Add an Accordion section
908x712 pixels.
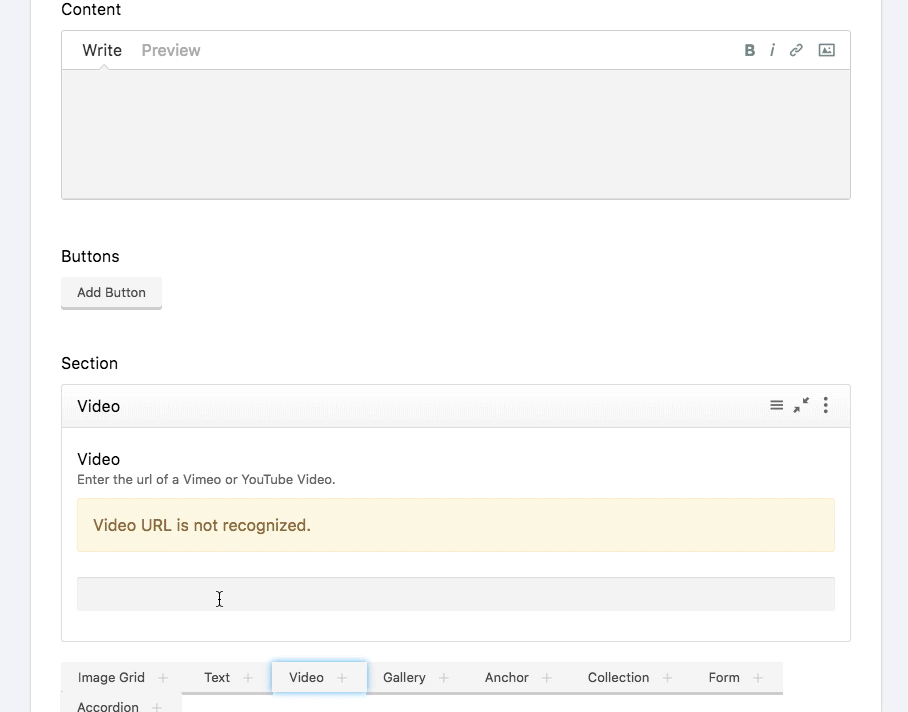[x=120, y=705]
